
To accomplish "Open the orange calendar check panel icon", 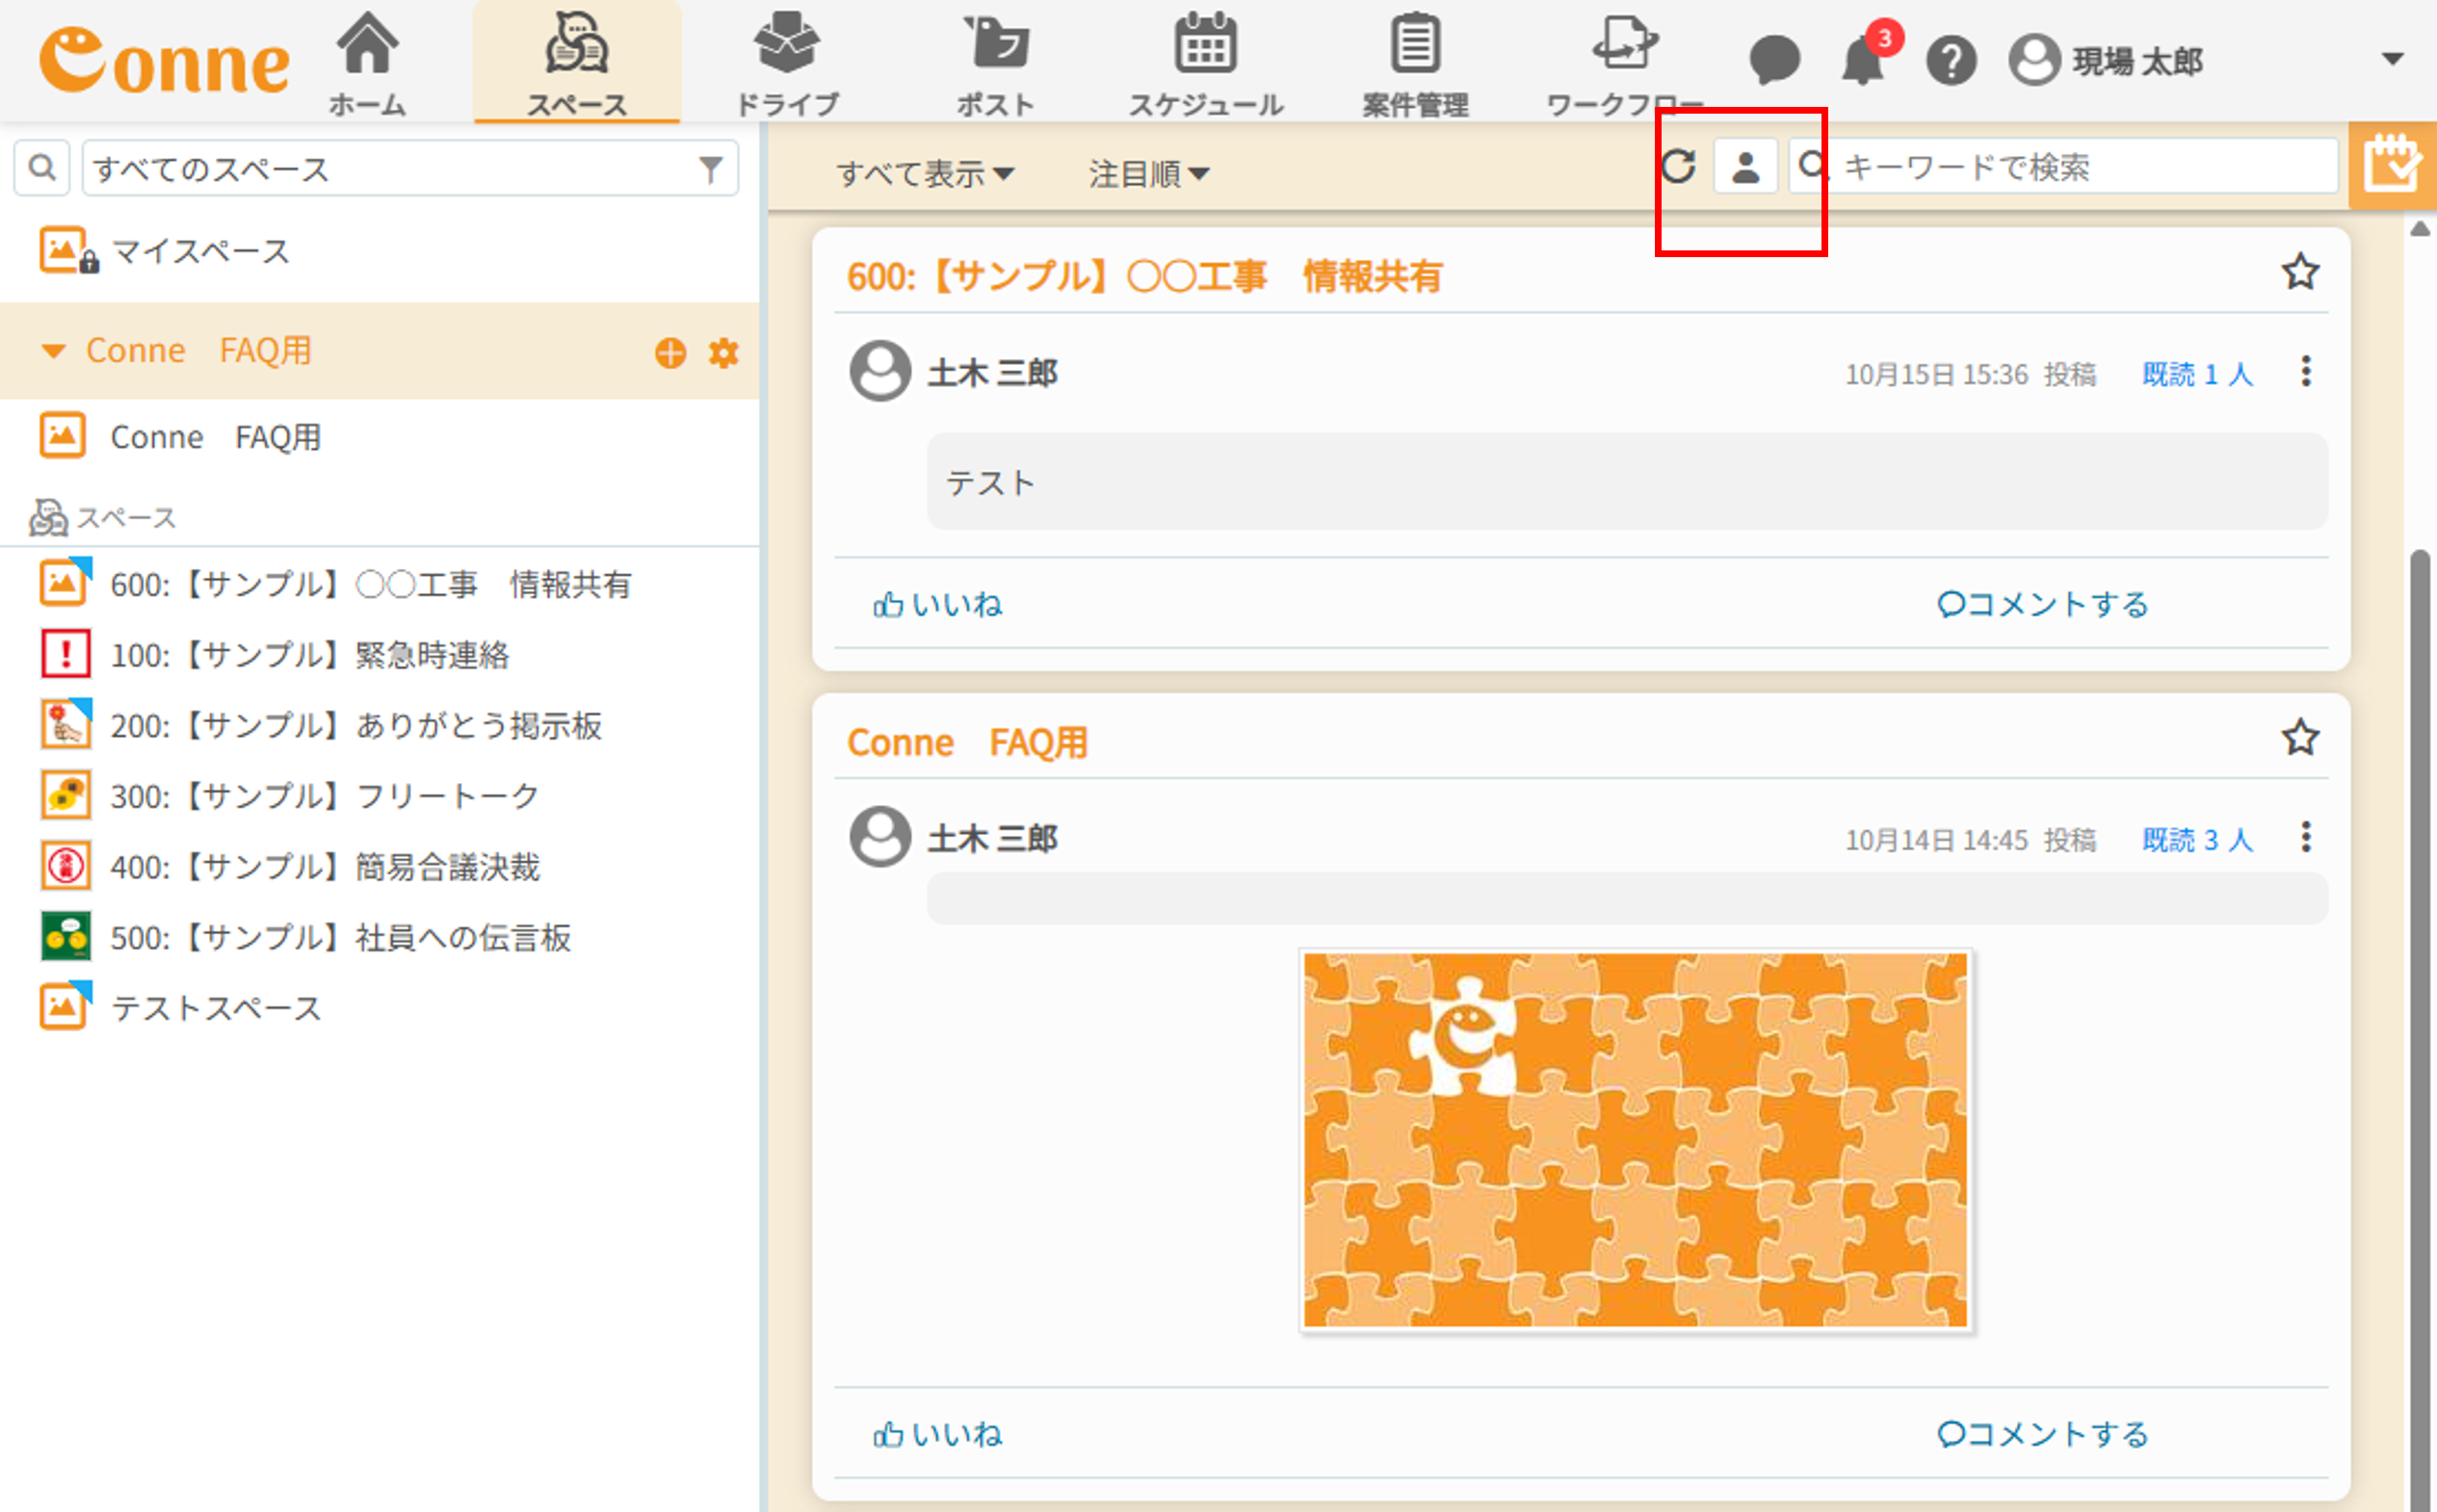I will pyautogui.click(x=2392, y=165).
